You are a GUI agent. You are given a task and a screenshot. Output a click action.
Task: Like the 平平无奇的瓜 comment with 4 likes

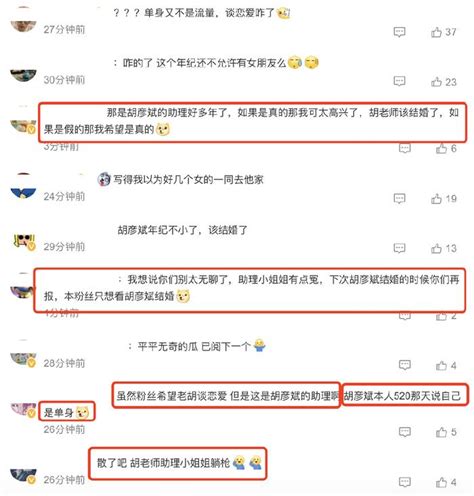pos(441,365)
